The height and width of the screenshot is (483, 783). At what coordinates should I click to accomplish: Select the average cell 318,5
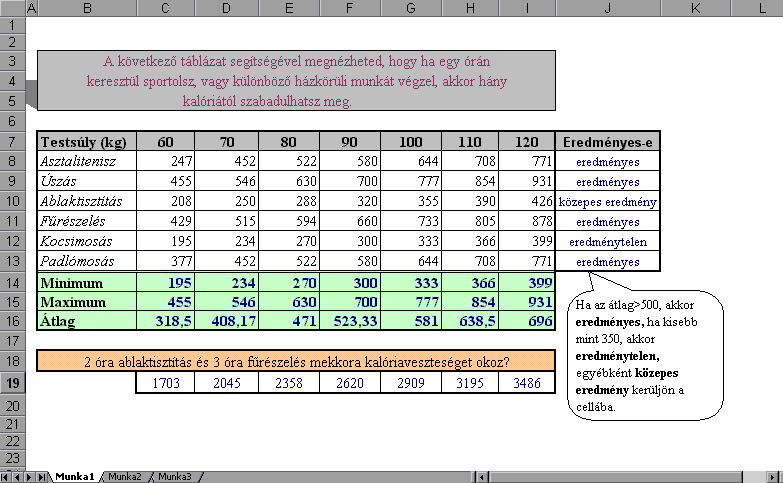point(165,321)
